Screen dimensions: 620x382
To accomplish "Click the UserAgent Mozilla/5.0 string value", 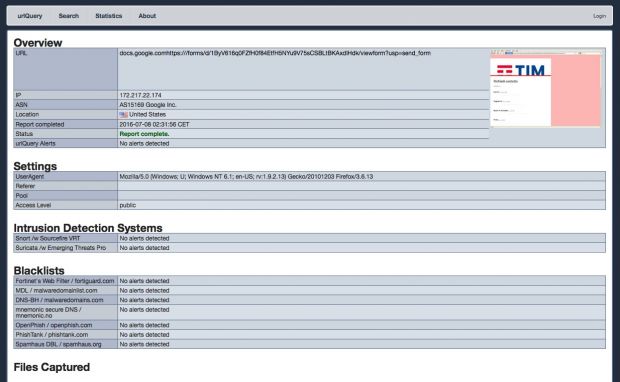I will coord(246,177).
